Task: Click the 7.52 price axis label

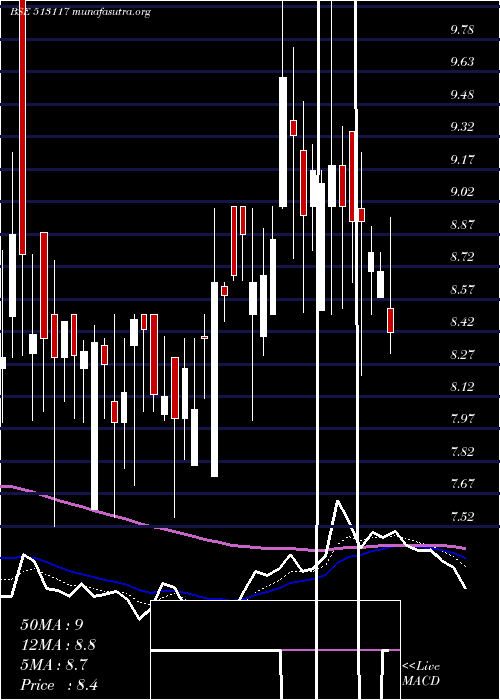Action: coord(462,517)
